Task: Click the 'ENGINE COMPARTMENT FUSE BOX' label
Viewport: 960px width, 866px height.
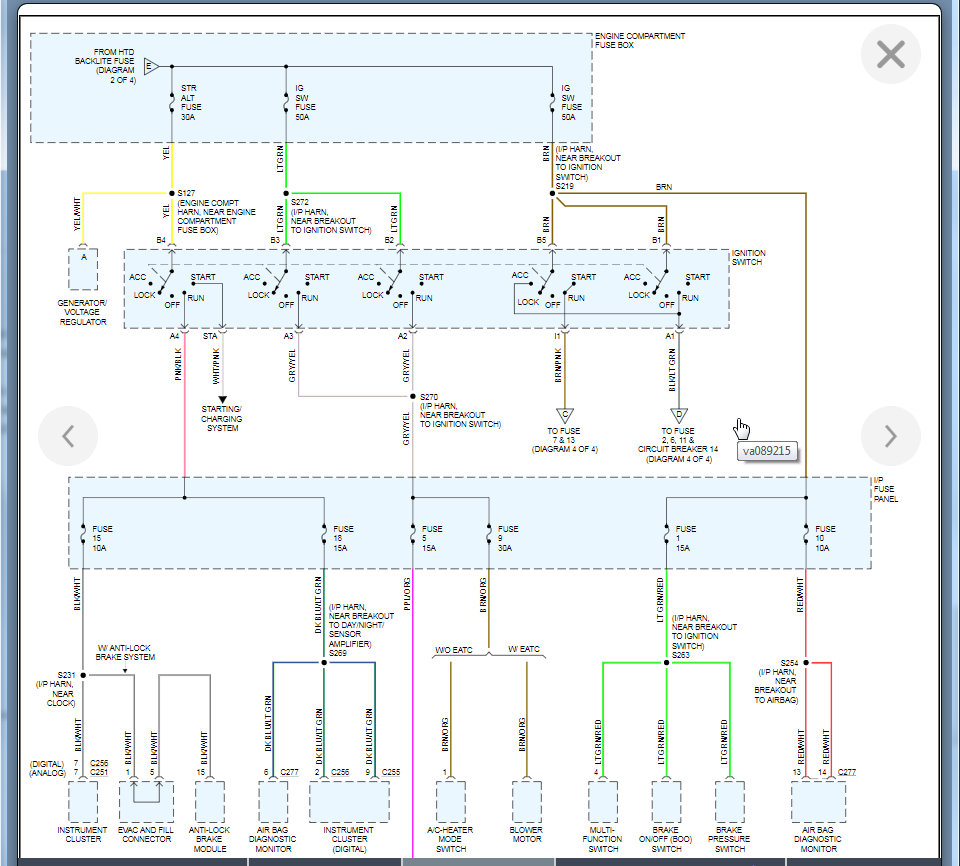Action: (640, 40)
